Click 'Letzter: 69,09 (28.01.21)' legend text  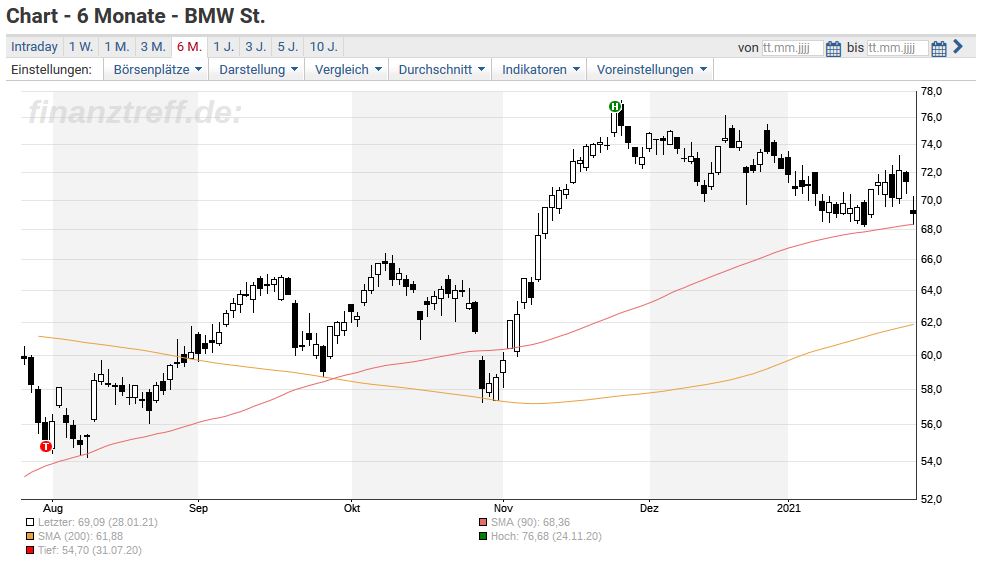coord(98,522)
